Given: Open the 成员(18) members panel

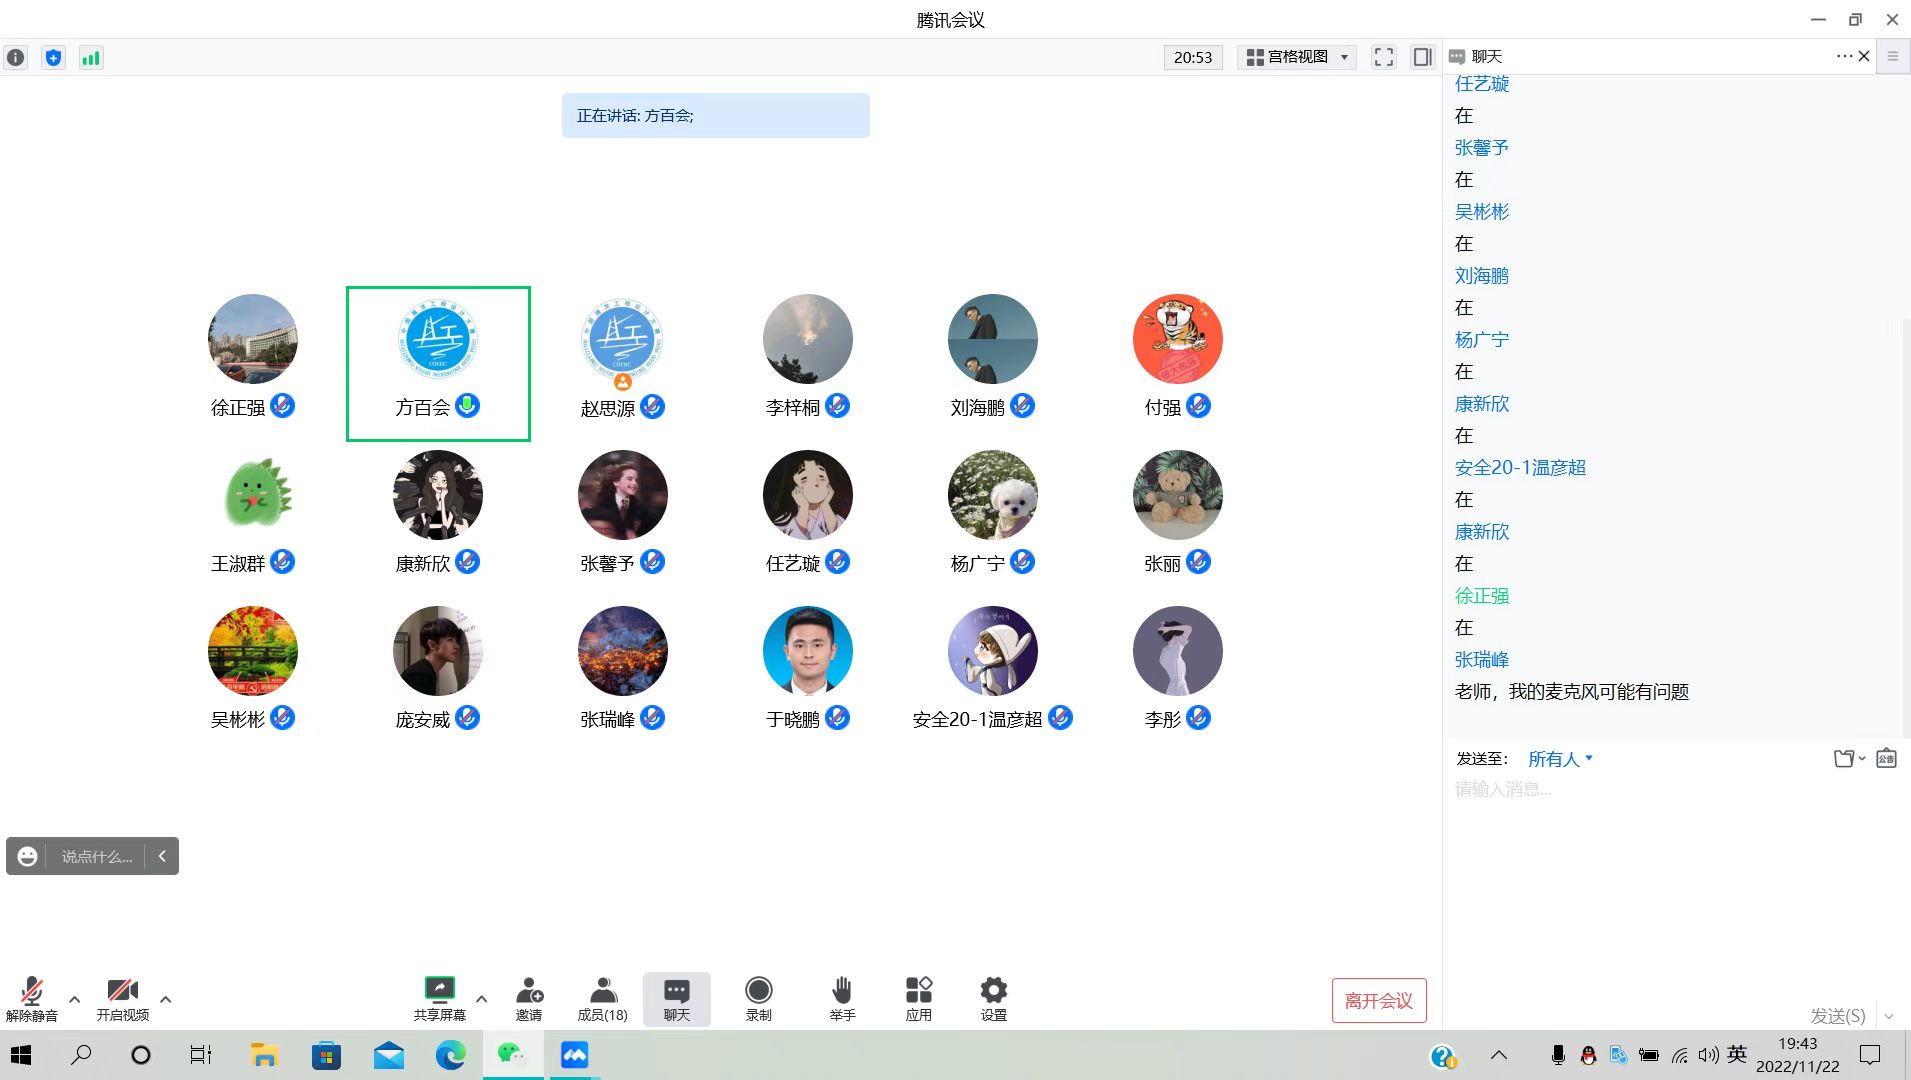Looking at the screenshot, I should tap(602, 990).
